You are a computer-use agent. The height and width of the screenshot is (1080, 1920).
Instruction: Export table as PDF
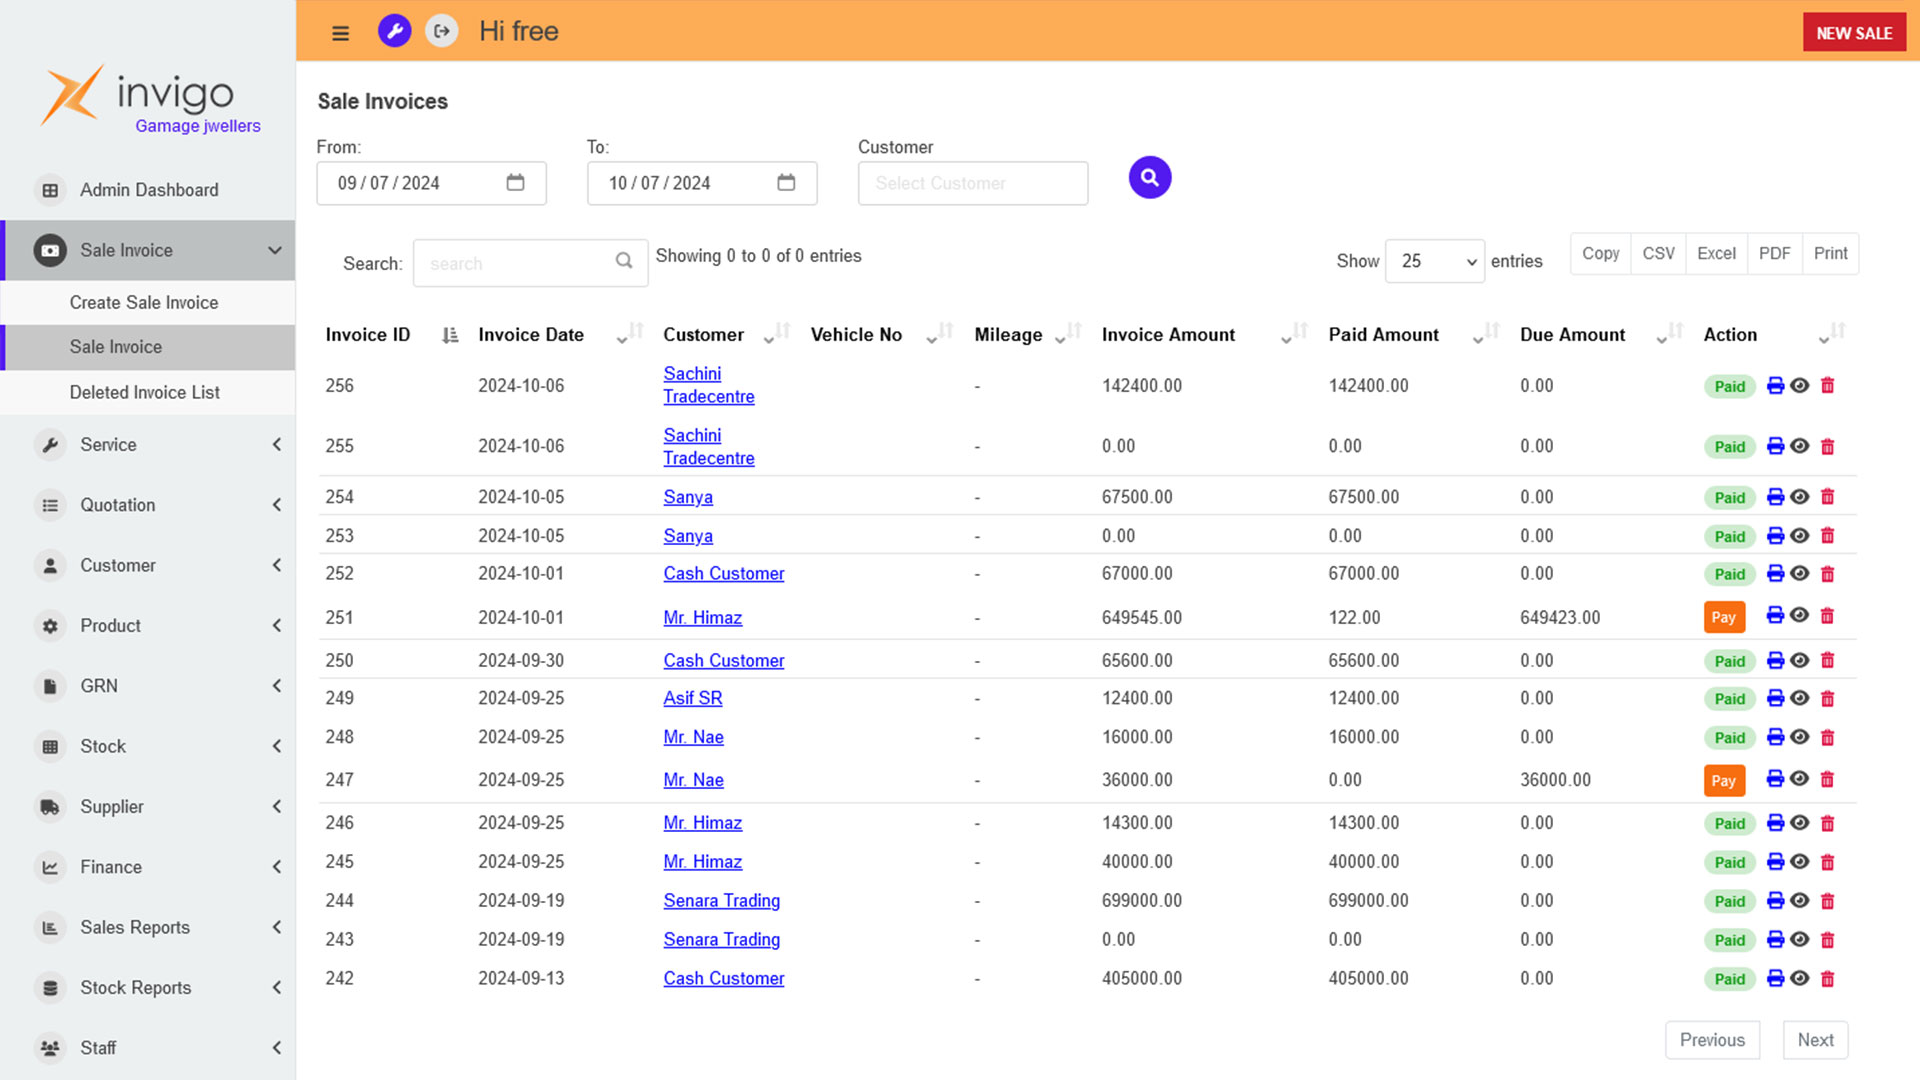pos(1774,253)
